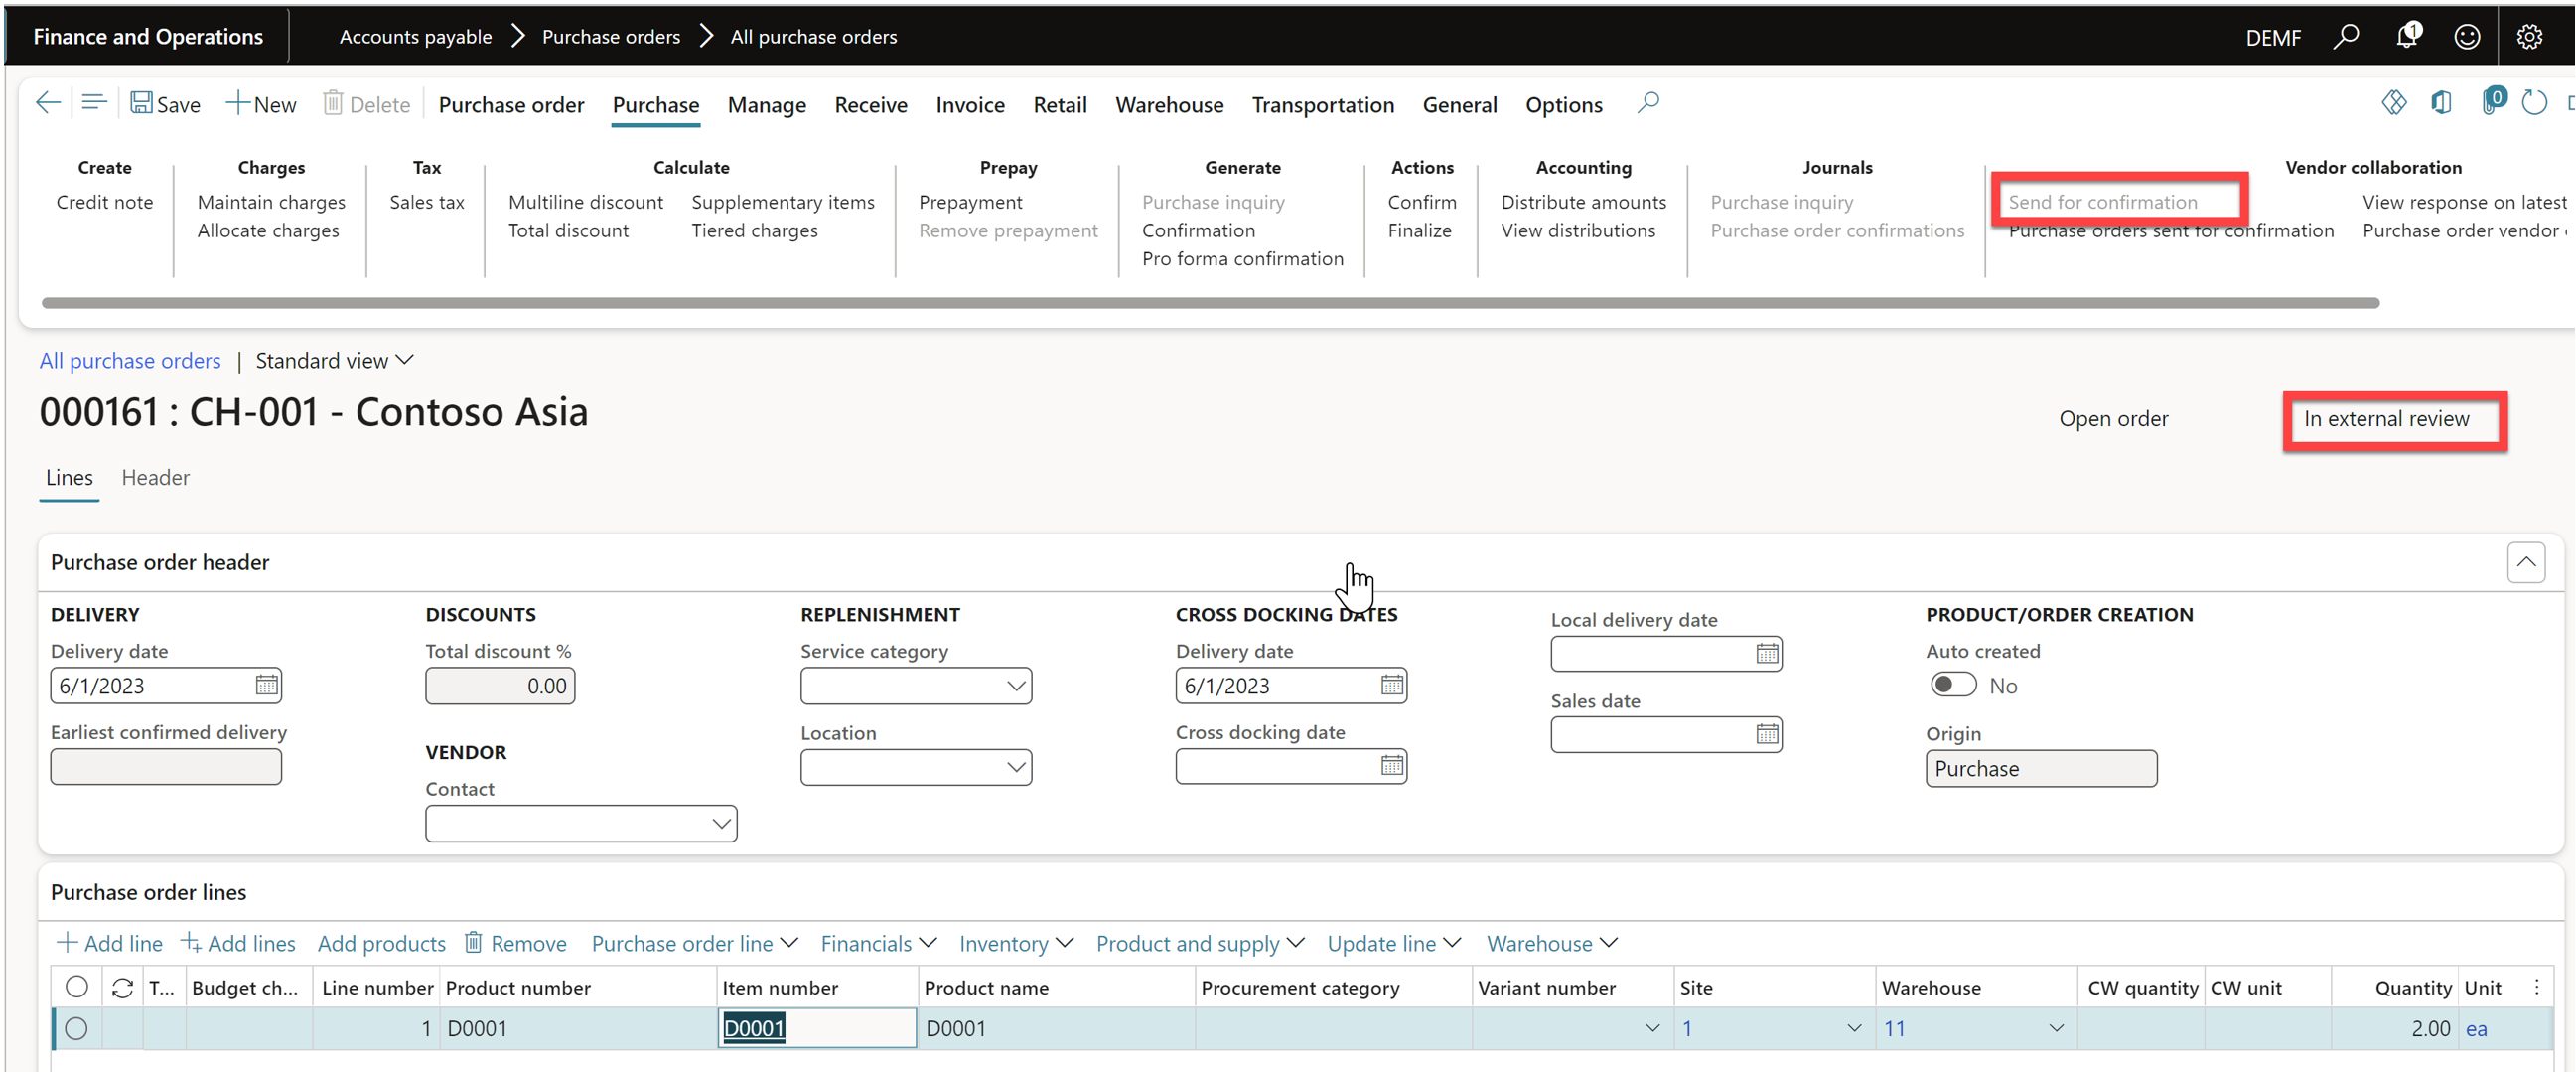Viewport: 2576px width, 1072px height.
Task: Click the attachments icon with badge 0
Action: pos(2491,101)
